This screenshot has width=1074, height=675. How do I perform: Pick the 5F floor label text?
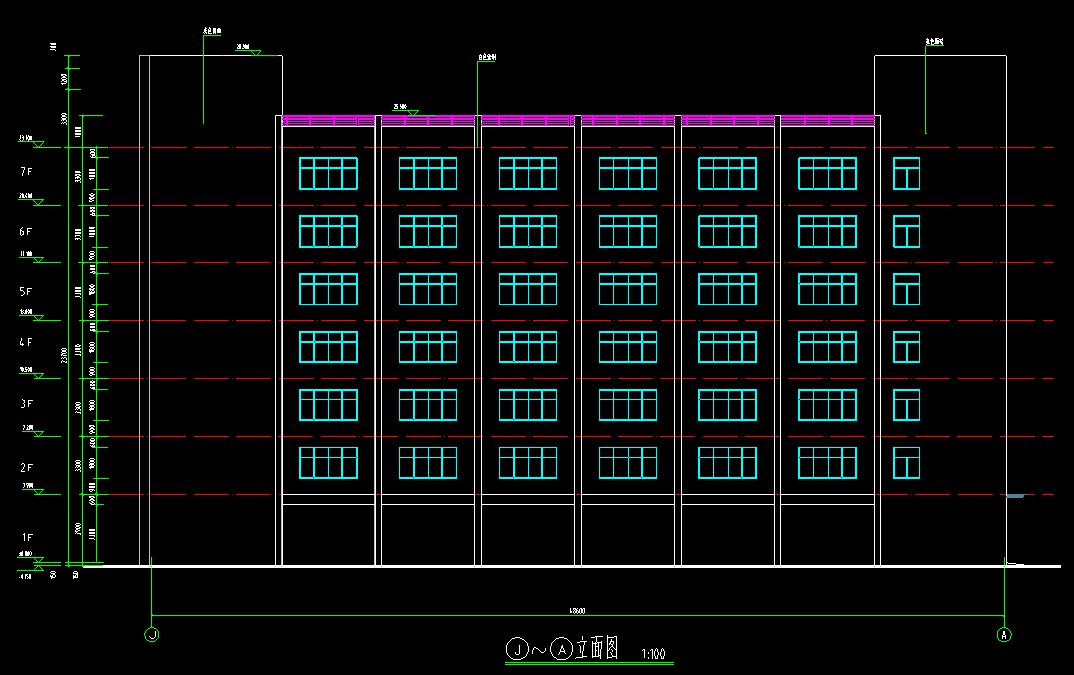(27, 292)
